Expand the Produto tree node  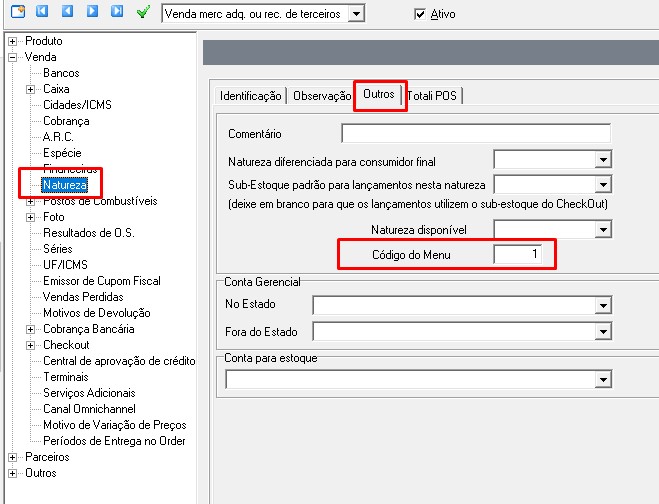coord(12,41)
